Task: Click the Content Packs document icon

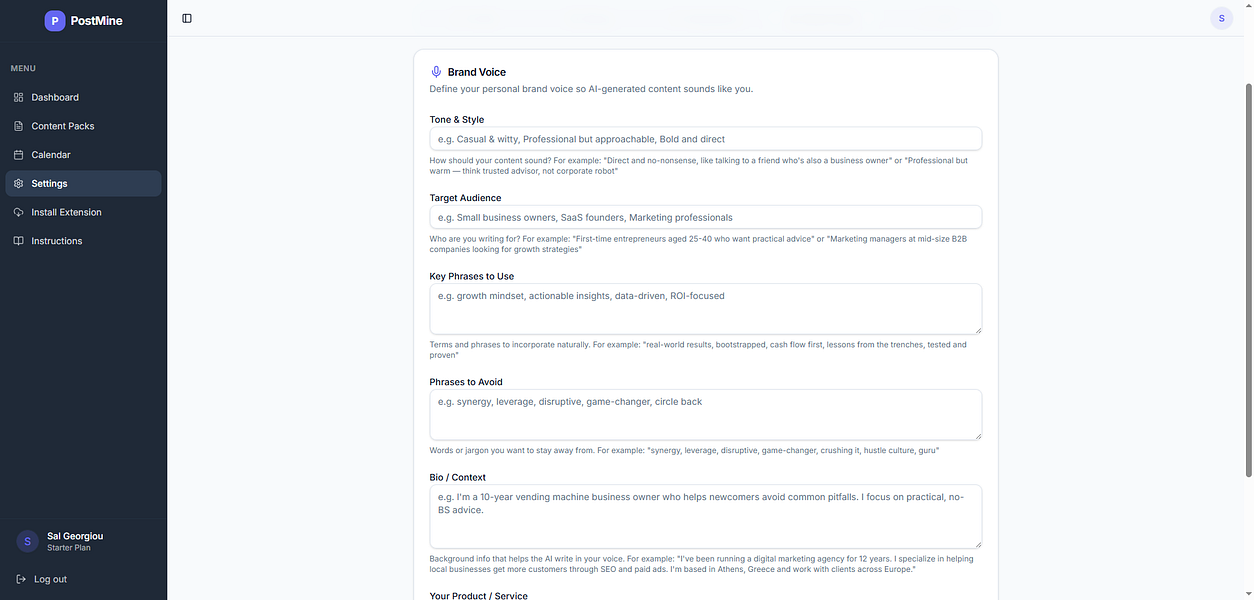Action: [19, 126]
